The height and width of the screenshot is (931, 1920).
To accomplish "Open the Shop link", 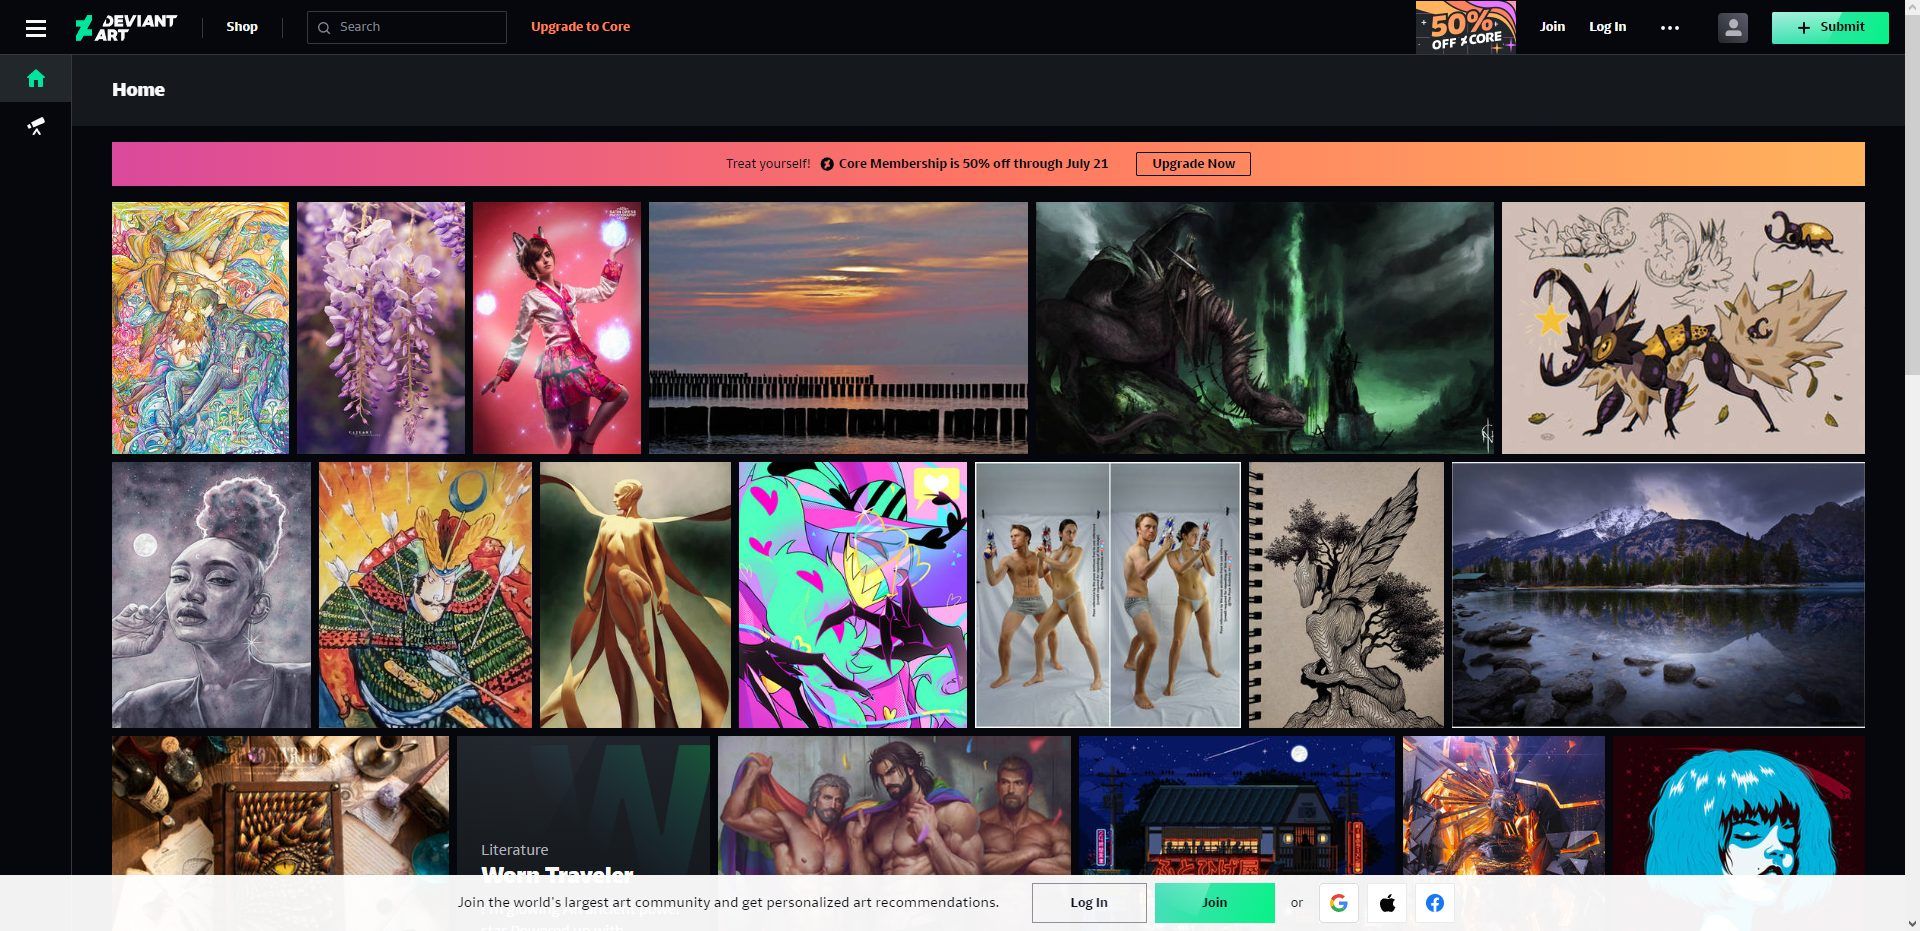I will [242, 27].
